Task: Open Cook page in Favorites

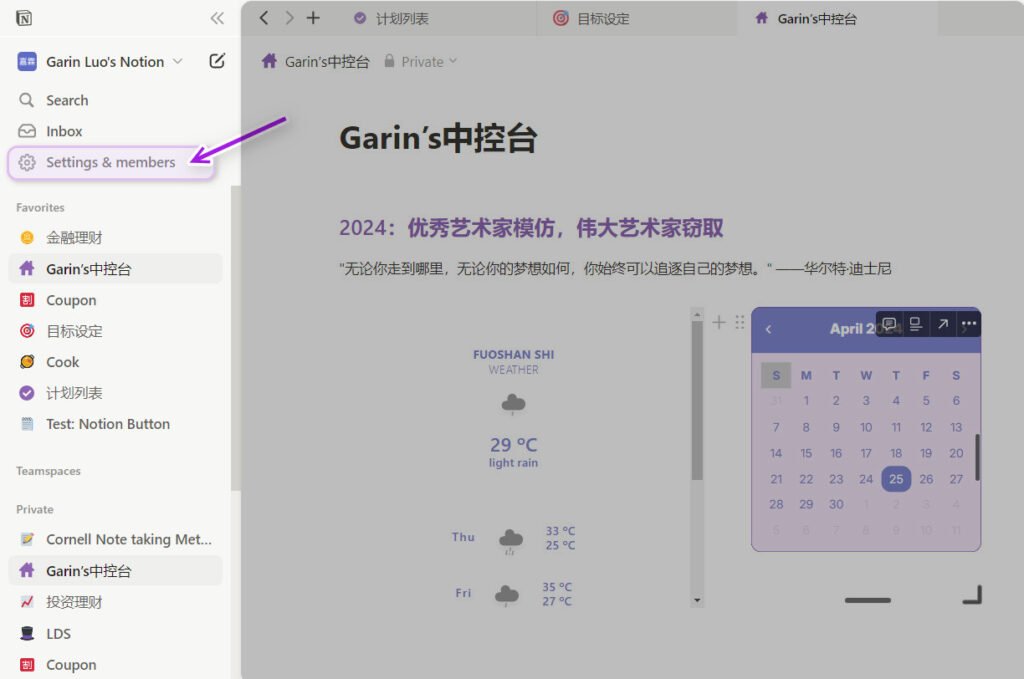Action: coord(116,362)
